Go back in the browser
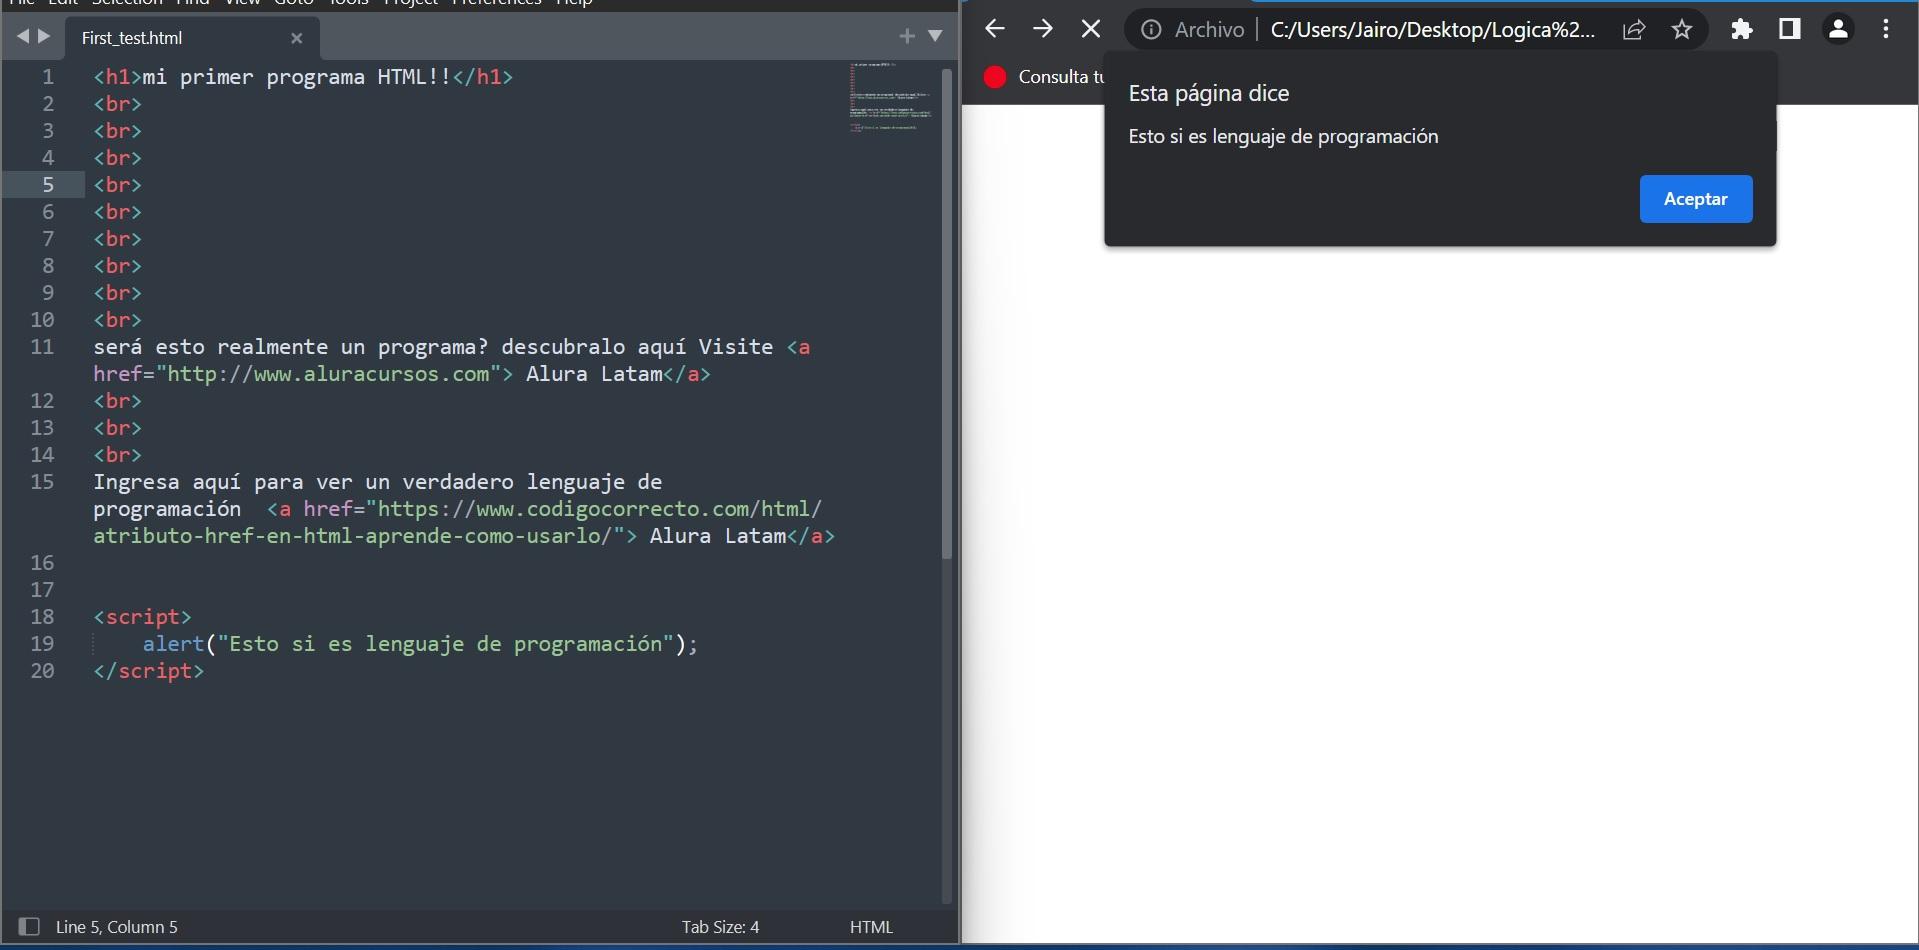This screenshot has width=1919, height=950. (x=994, y=29)
